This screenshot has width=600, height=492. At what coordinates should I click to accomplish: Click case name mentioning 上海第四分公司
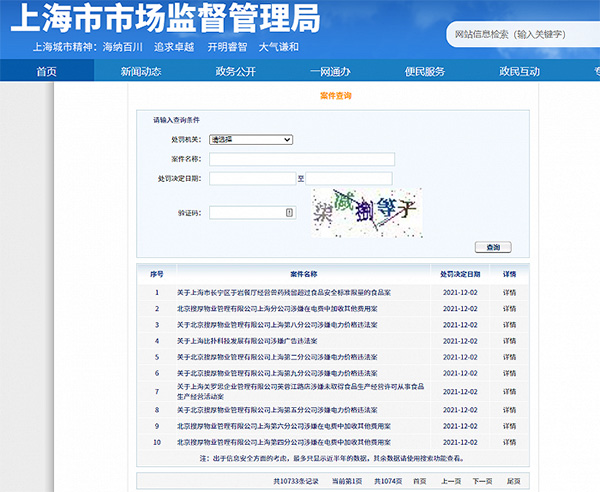pos(284,442)
